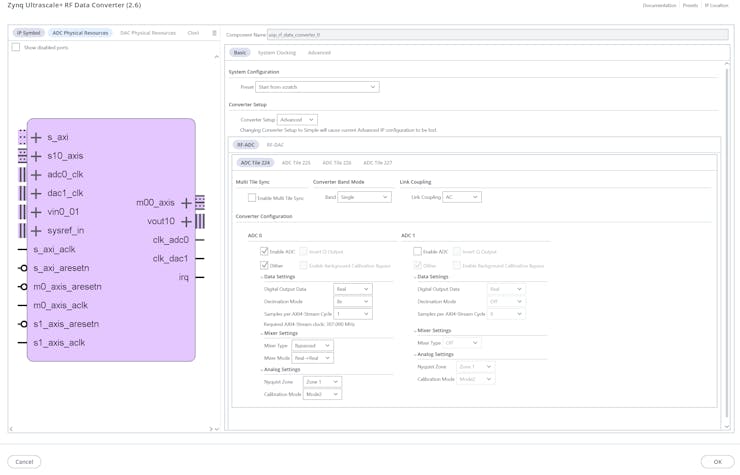Open the Band dropdown
The width and height of the screenshot is (740, 475).
[x=364, y=197]
